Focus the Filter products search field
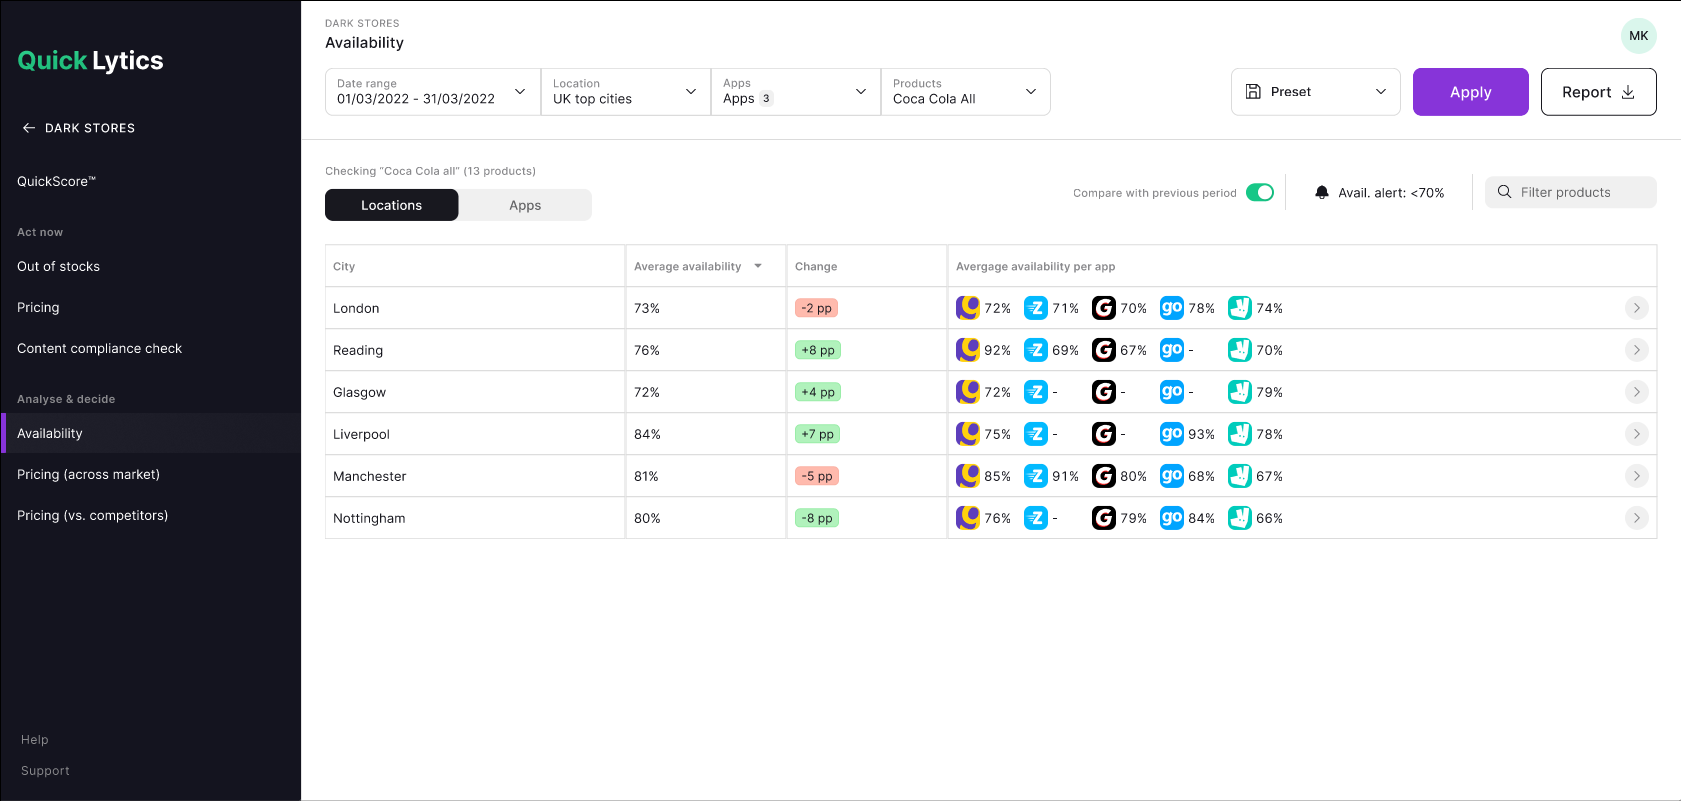 [1571, 192]
